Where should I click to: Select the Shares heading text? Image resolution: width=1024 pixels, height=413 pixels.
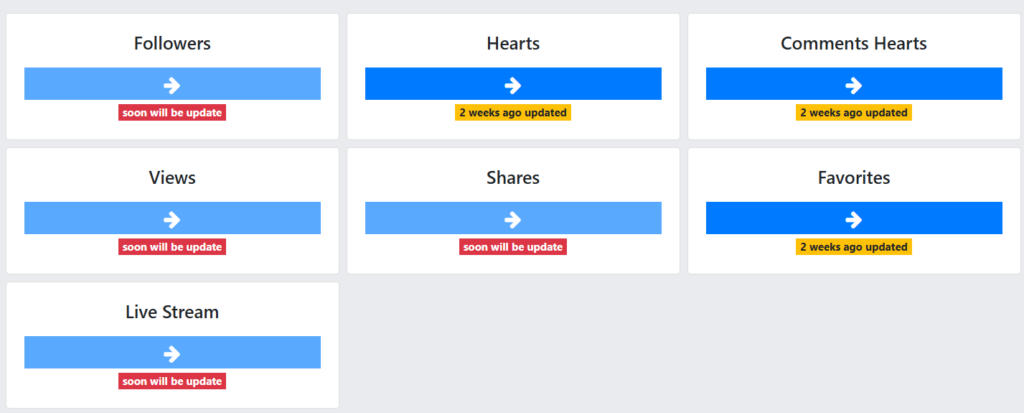point(513,178)
